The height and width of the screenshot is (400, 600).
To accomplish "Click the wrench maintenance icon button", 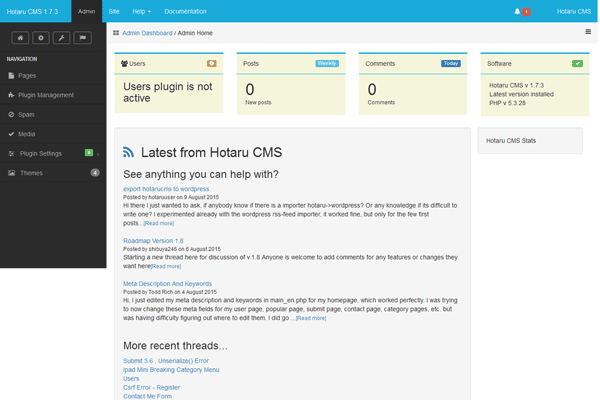I will point(62,37).
